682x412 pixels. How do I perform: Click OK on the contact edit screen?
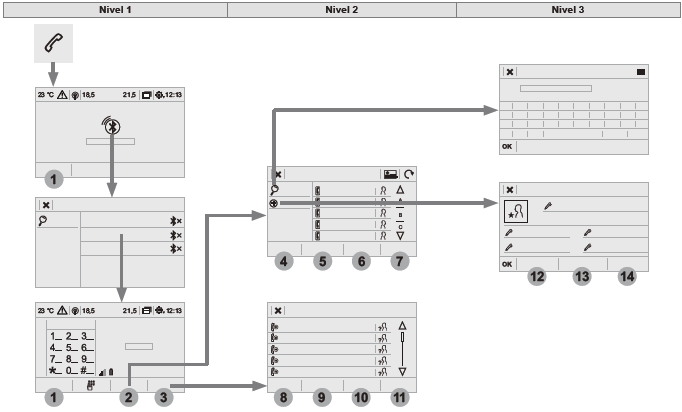(507, 264)
